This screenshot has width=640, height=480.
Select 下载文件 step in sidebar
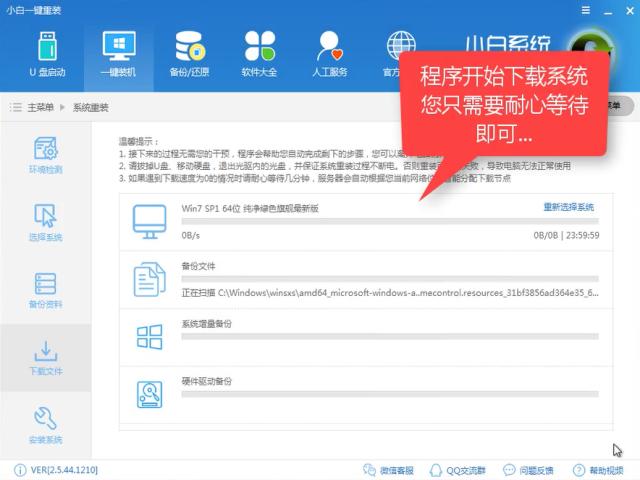tap(45, 357)
